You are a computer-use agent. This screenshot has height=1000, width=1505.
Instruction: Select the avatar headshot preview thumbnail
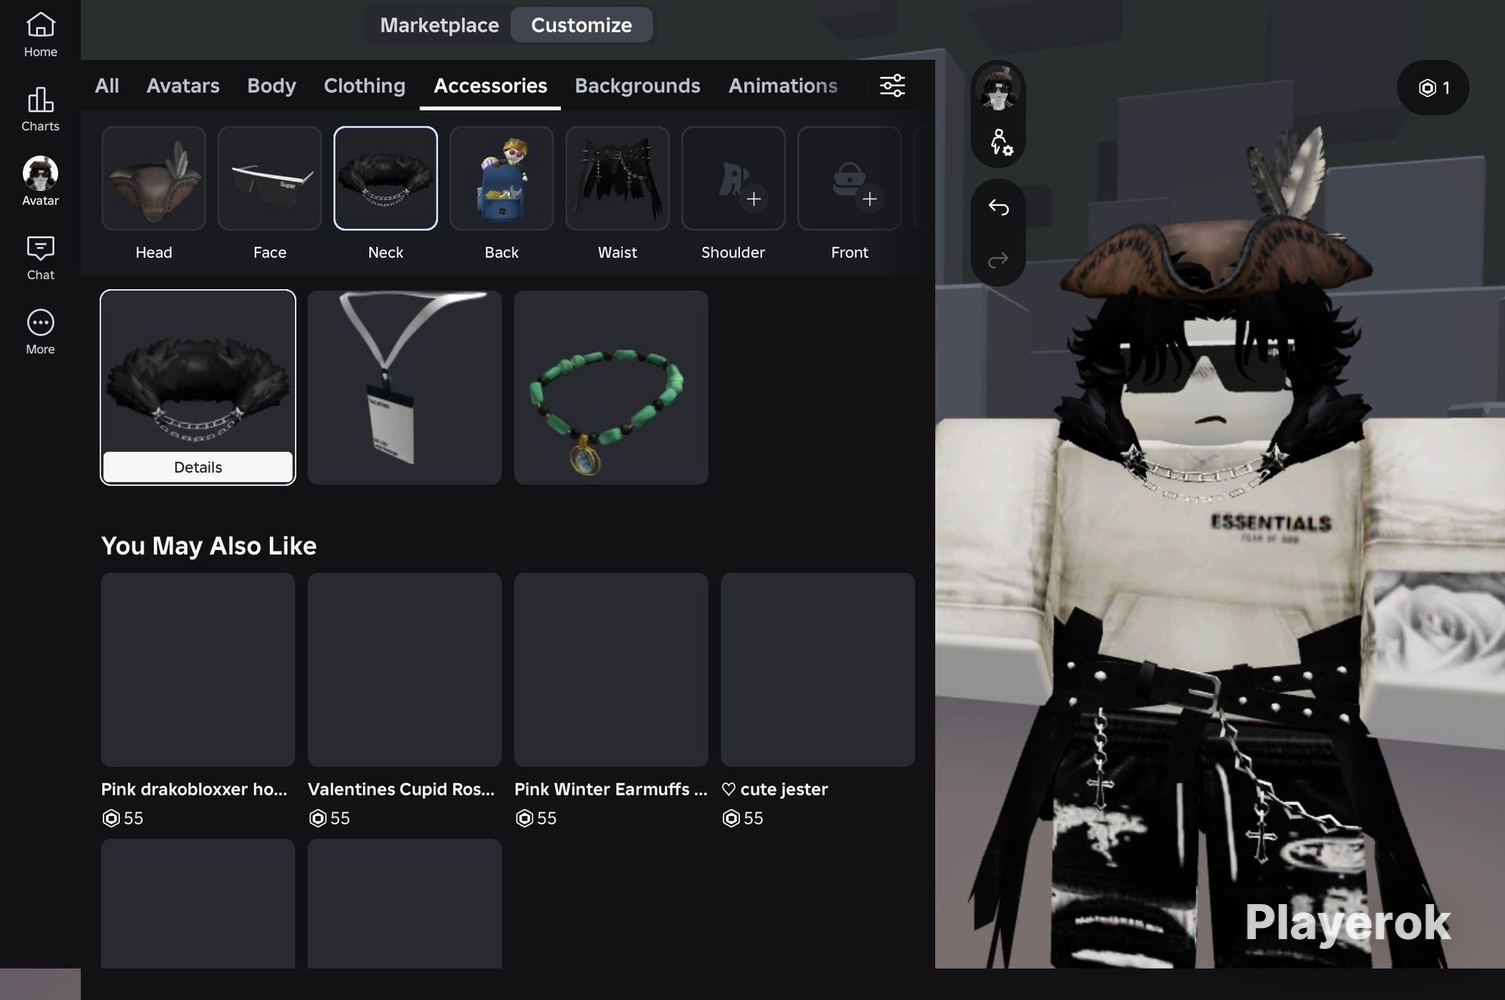(998, 88)
